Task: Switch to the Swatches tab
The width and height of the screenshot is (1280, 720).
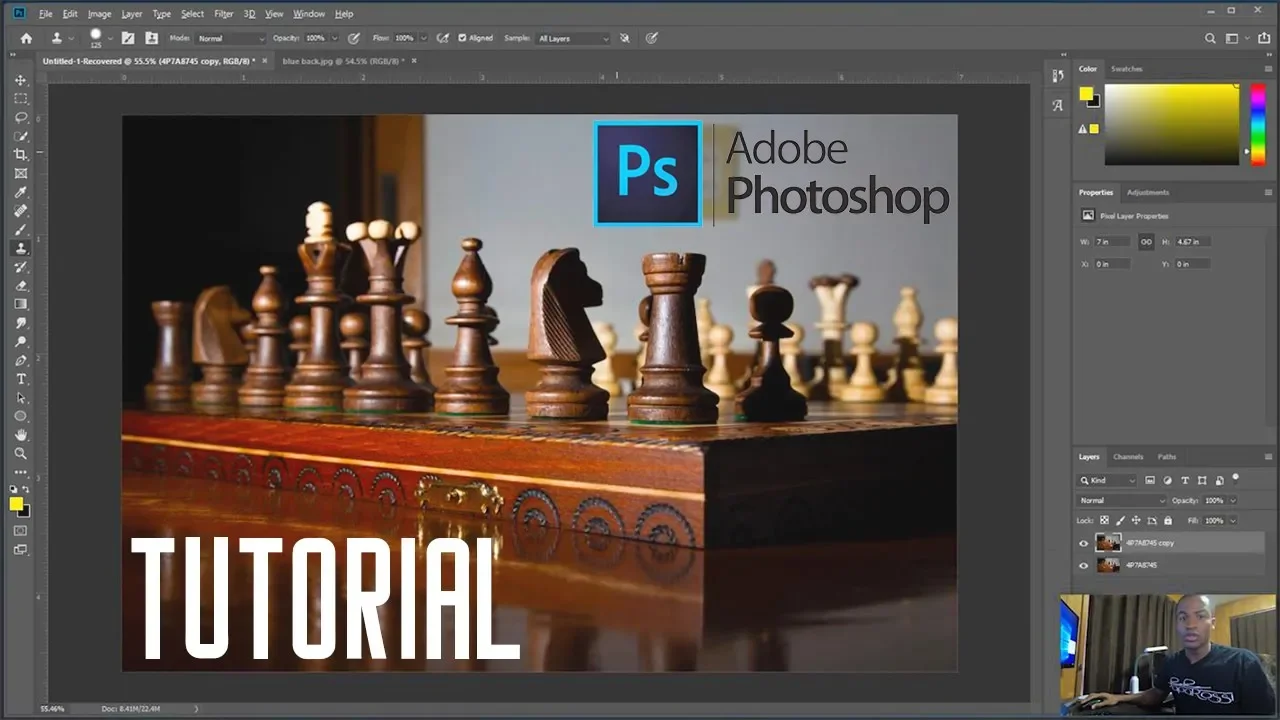Action: pyautogui.click(x=1127, y=69)
